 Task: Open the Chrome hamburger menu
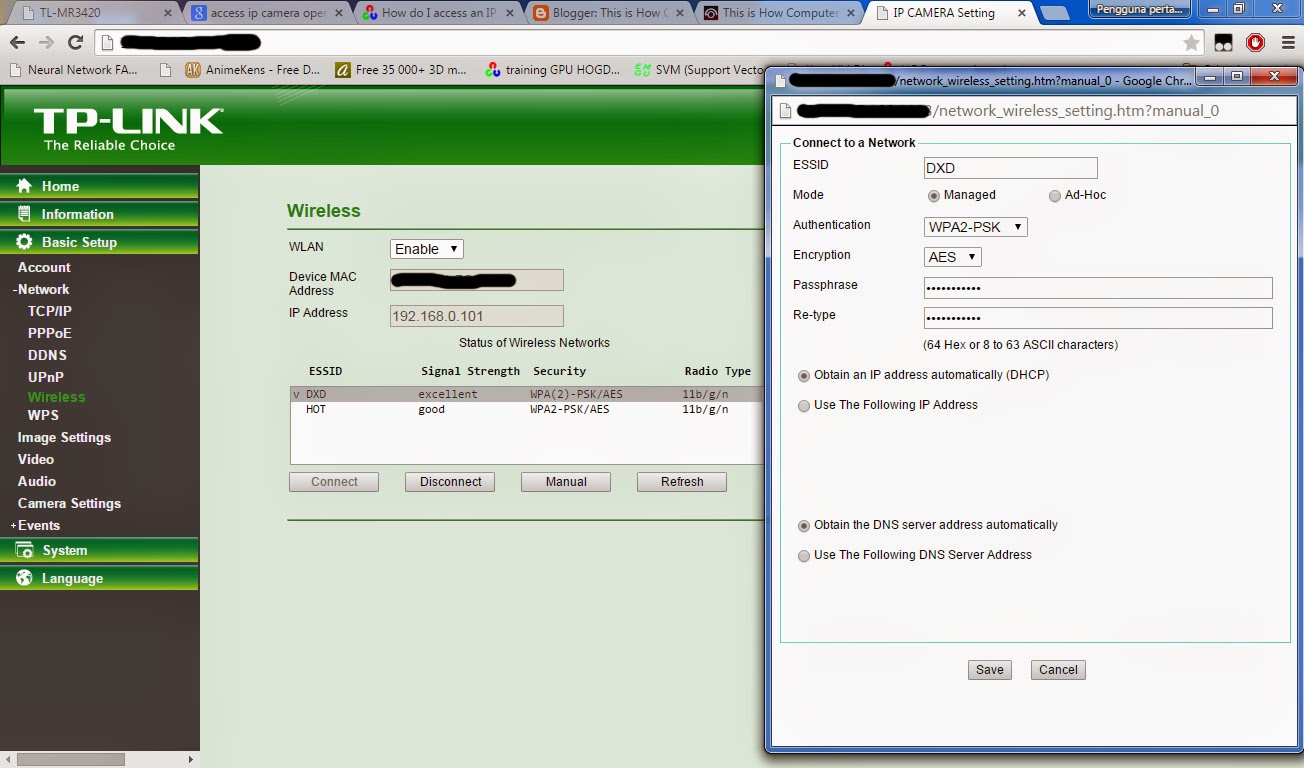click(x=1286, y=43)
